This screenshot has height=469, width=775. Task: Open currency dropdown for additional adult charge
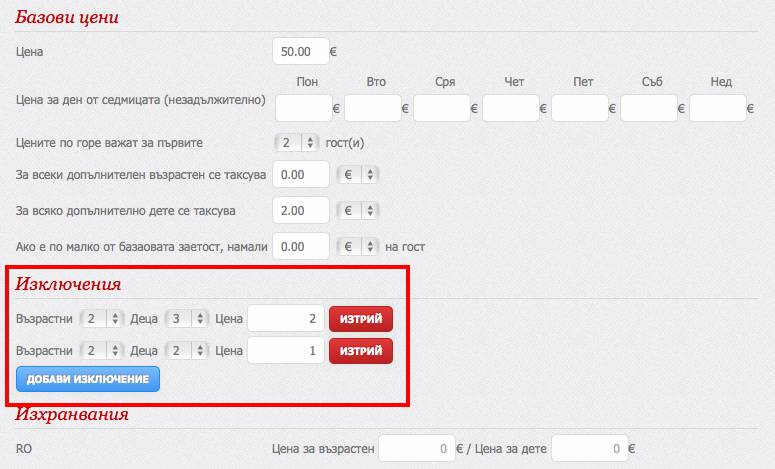coord(358,174)
